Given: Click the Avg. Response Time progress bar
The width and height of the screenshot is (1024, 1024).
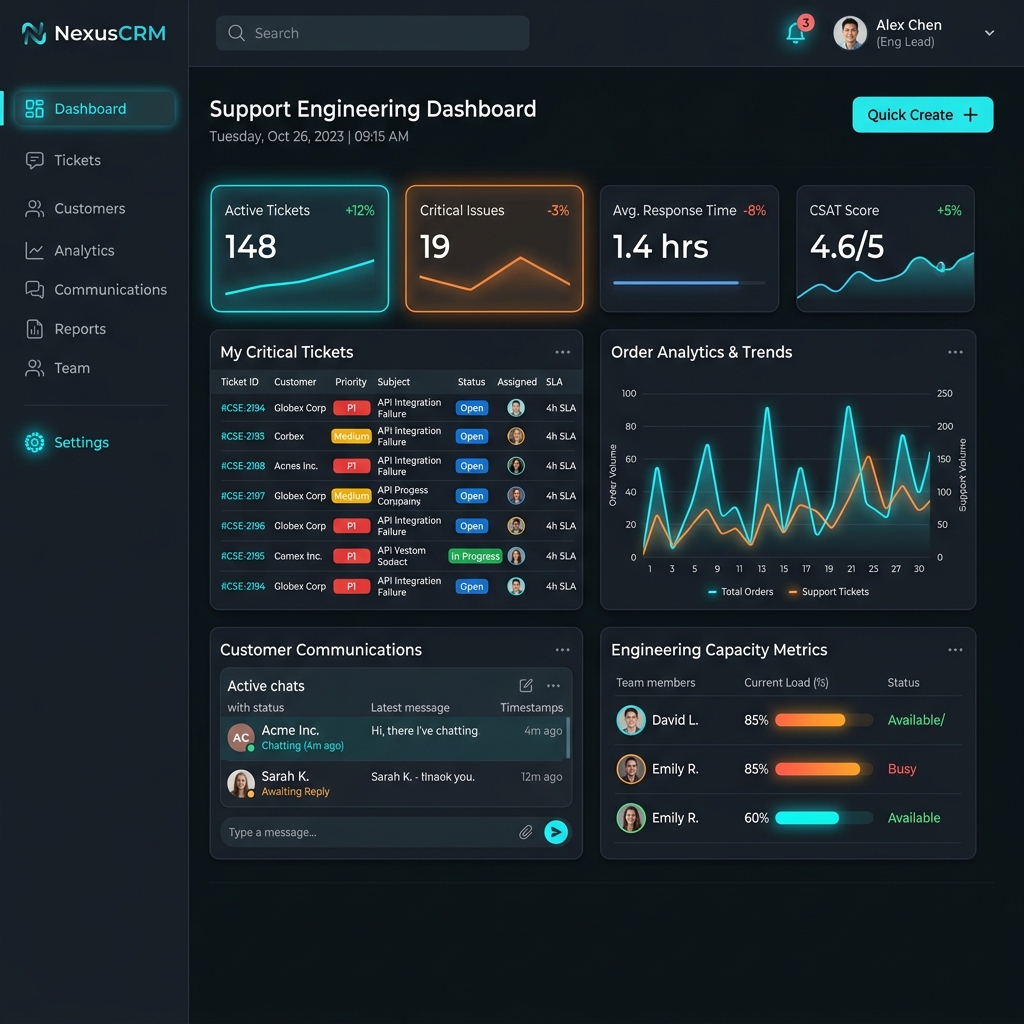Looking at the screenshot, I should pyautogui.click(x=689, y=283).
